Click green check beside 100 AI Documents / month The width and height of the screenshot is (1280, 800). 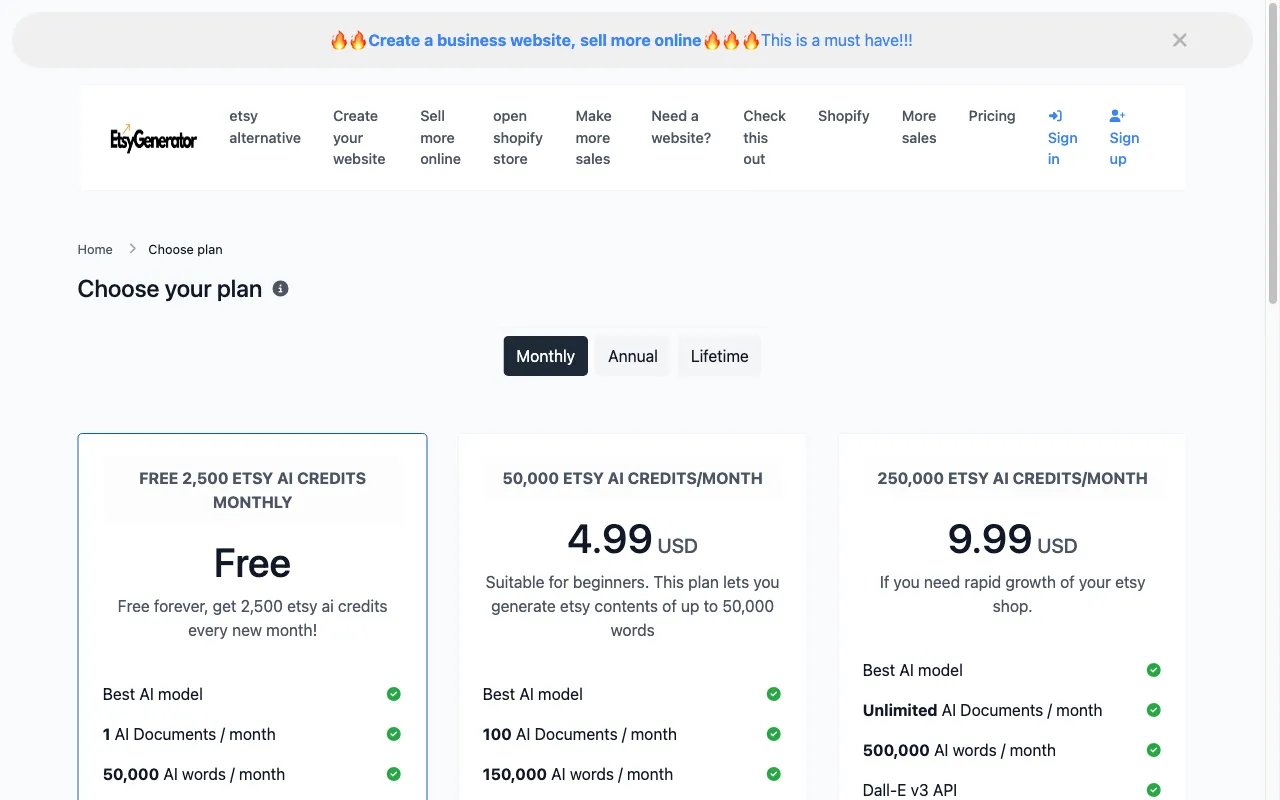pyautogui.click(x=774, y=734)
